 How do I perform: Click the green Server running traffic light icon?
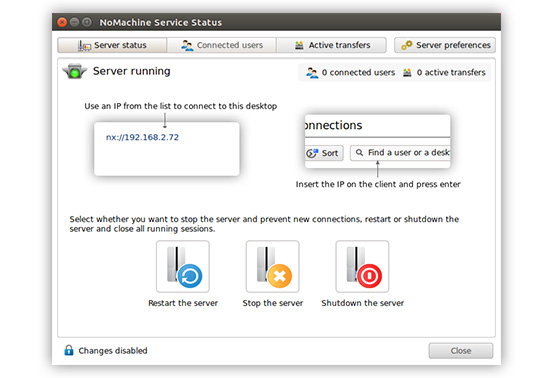click(x=75, y=71)
